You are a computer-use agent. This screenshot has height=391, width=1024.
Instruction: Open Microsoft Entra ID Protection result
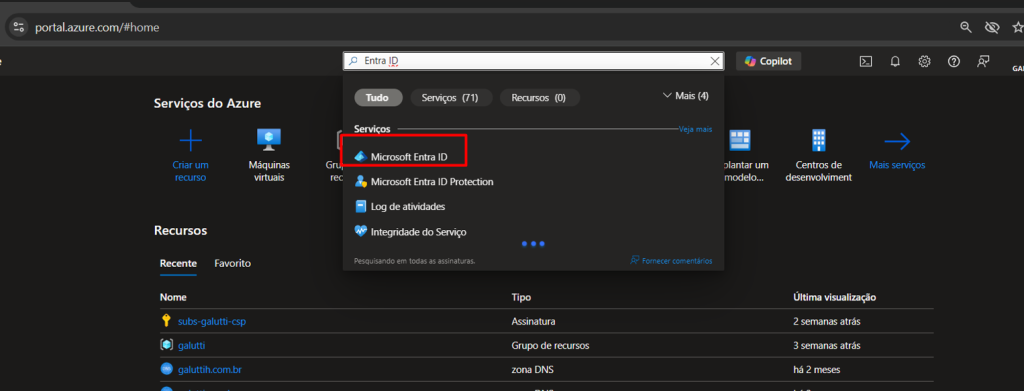click(x=432, y=182)
